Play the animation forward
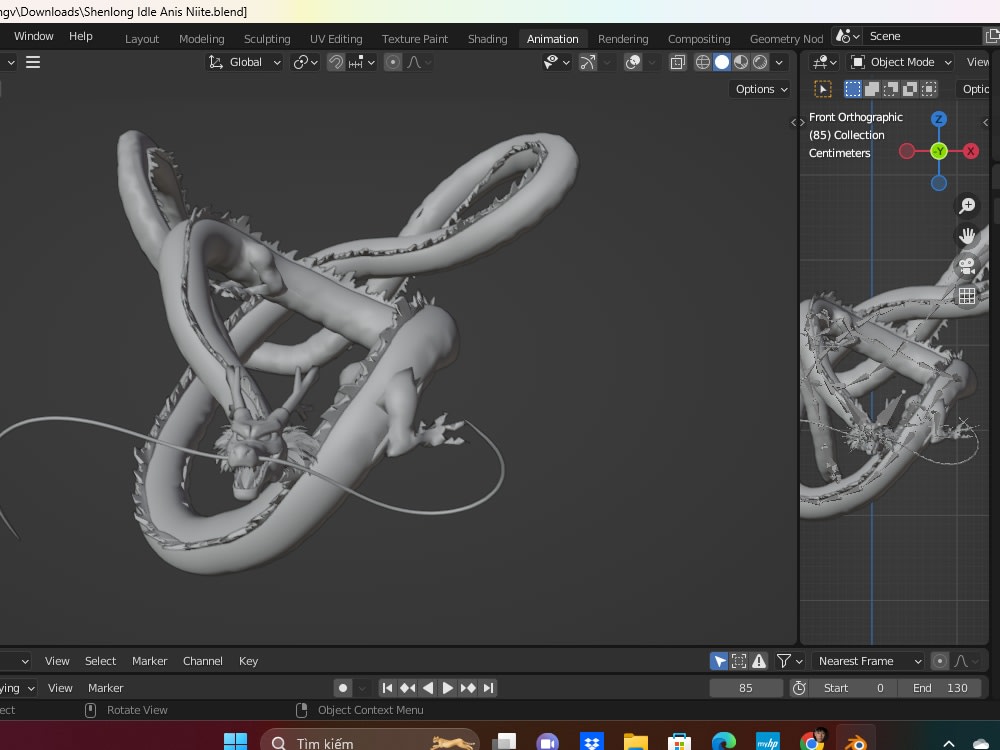Viewport: 1000px width, 750px height. click(x=447, y=688)
